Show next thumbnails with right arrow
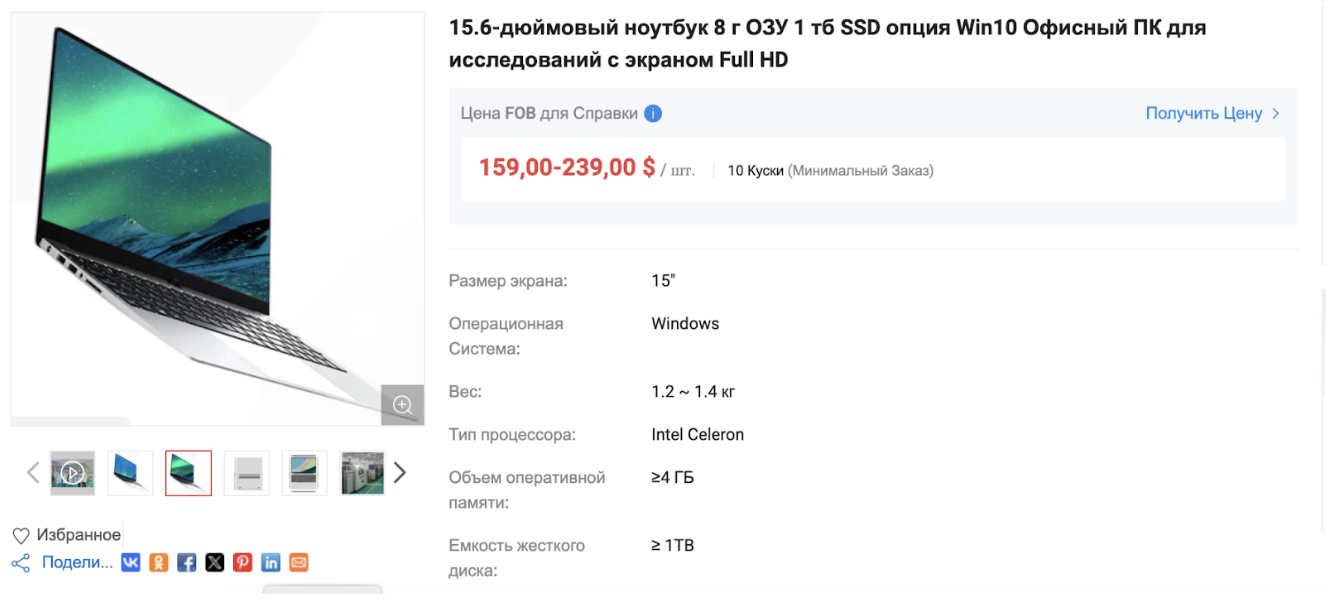The width and height of the screenshot is (1326, 600). click(400, 473)
